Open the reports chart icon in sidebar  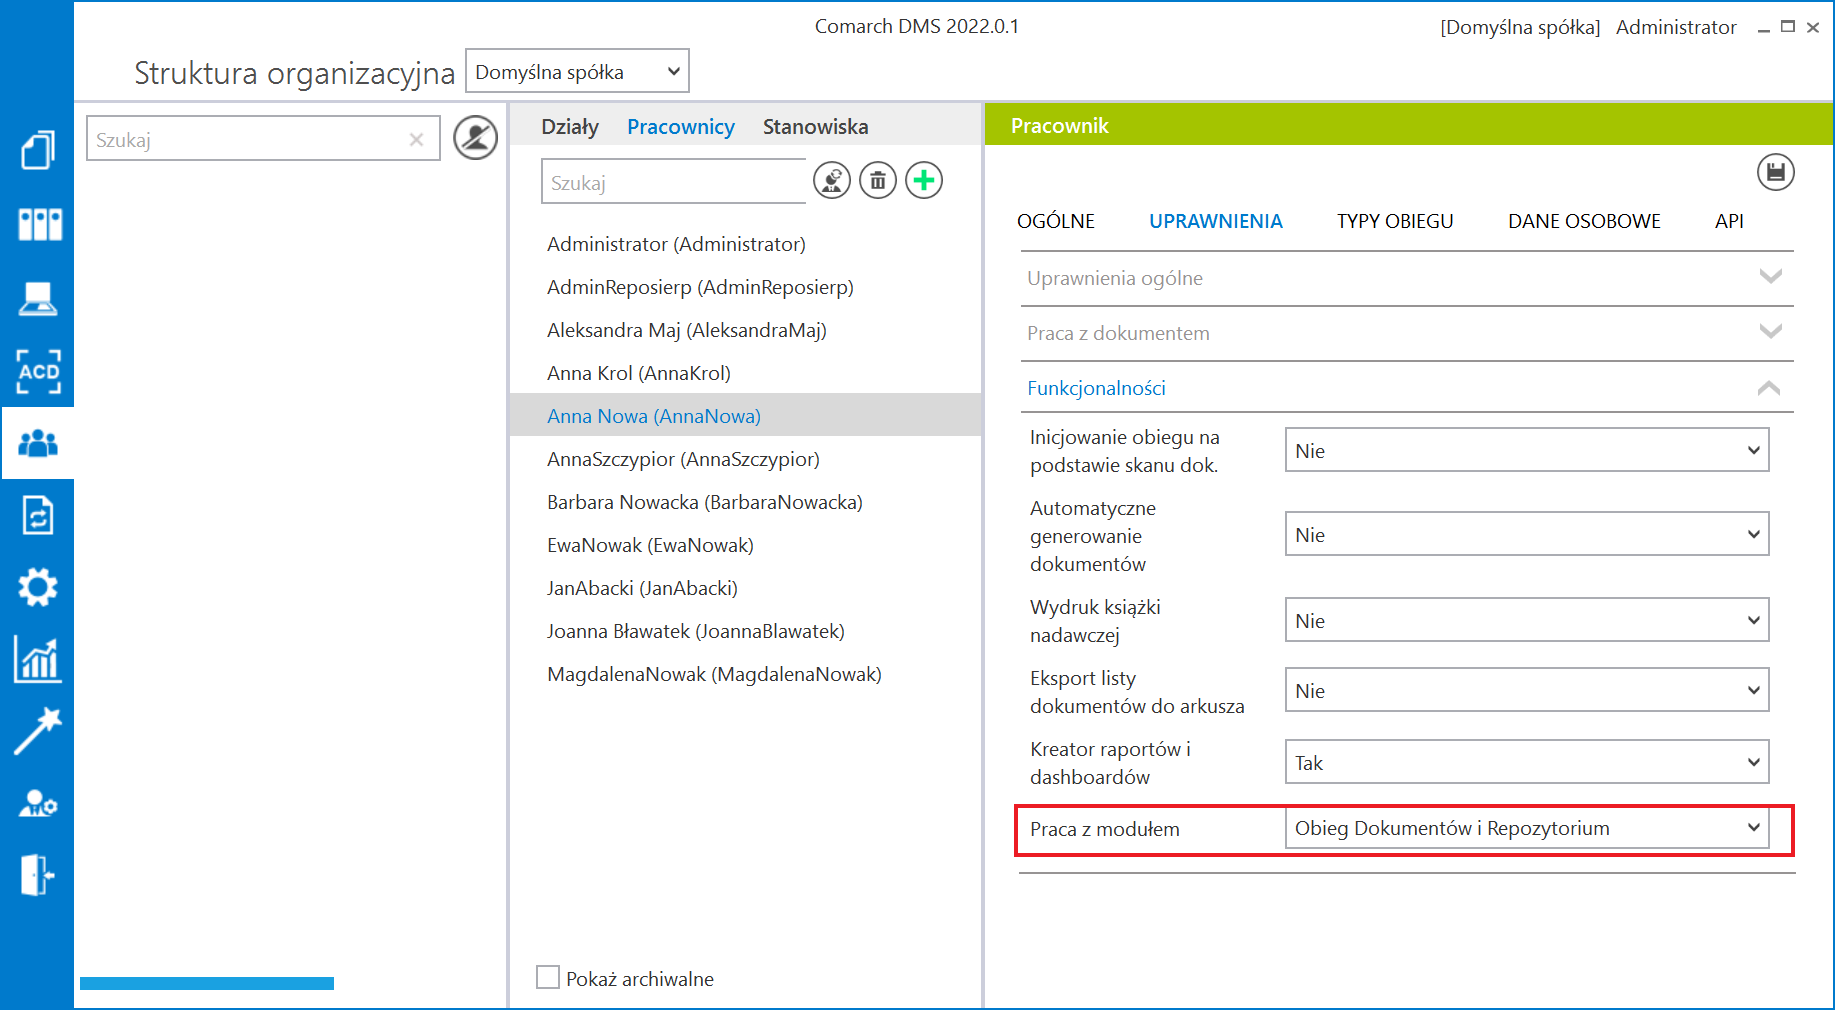(38, 660)
